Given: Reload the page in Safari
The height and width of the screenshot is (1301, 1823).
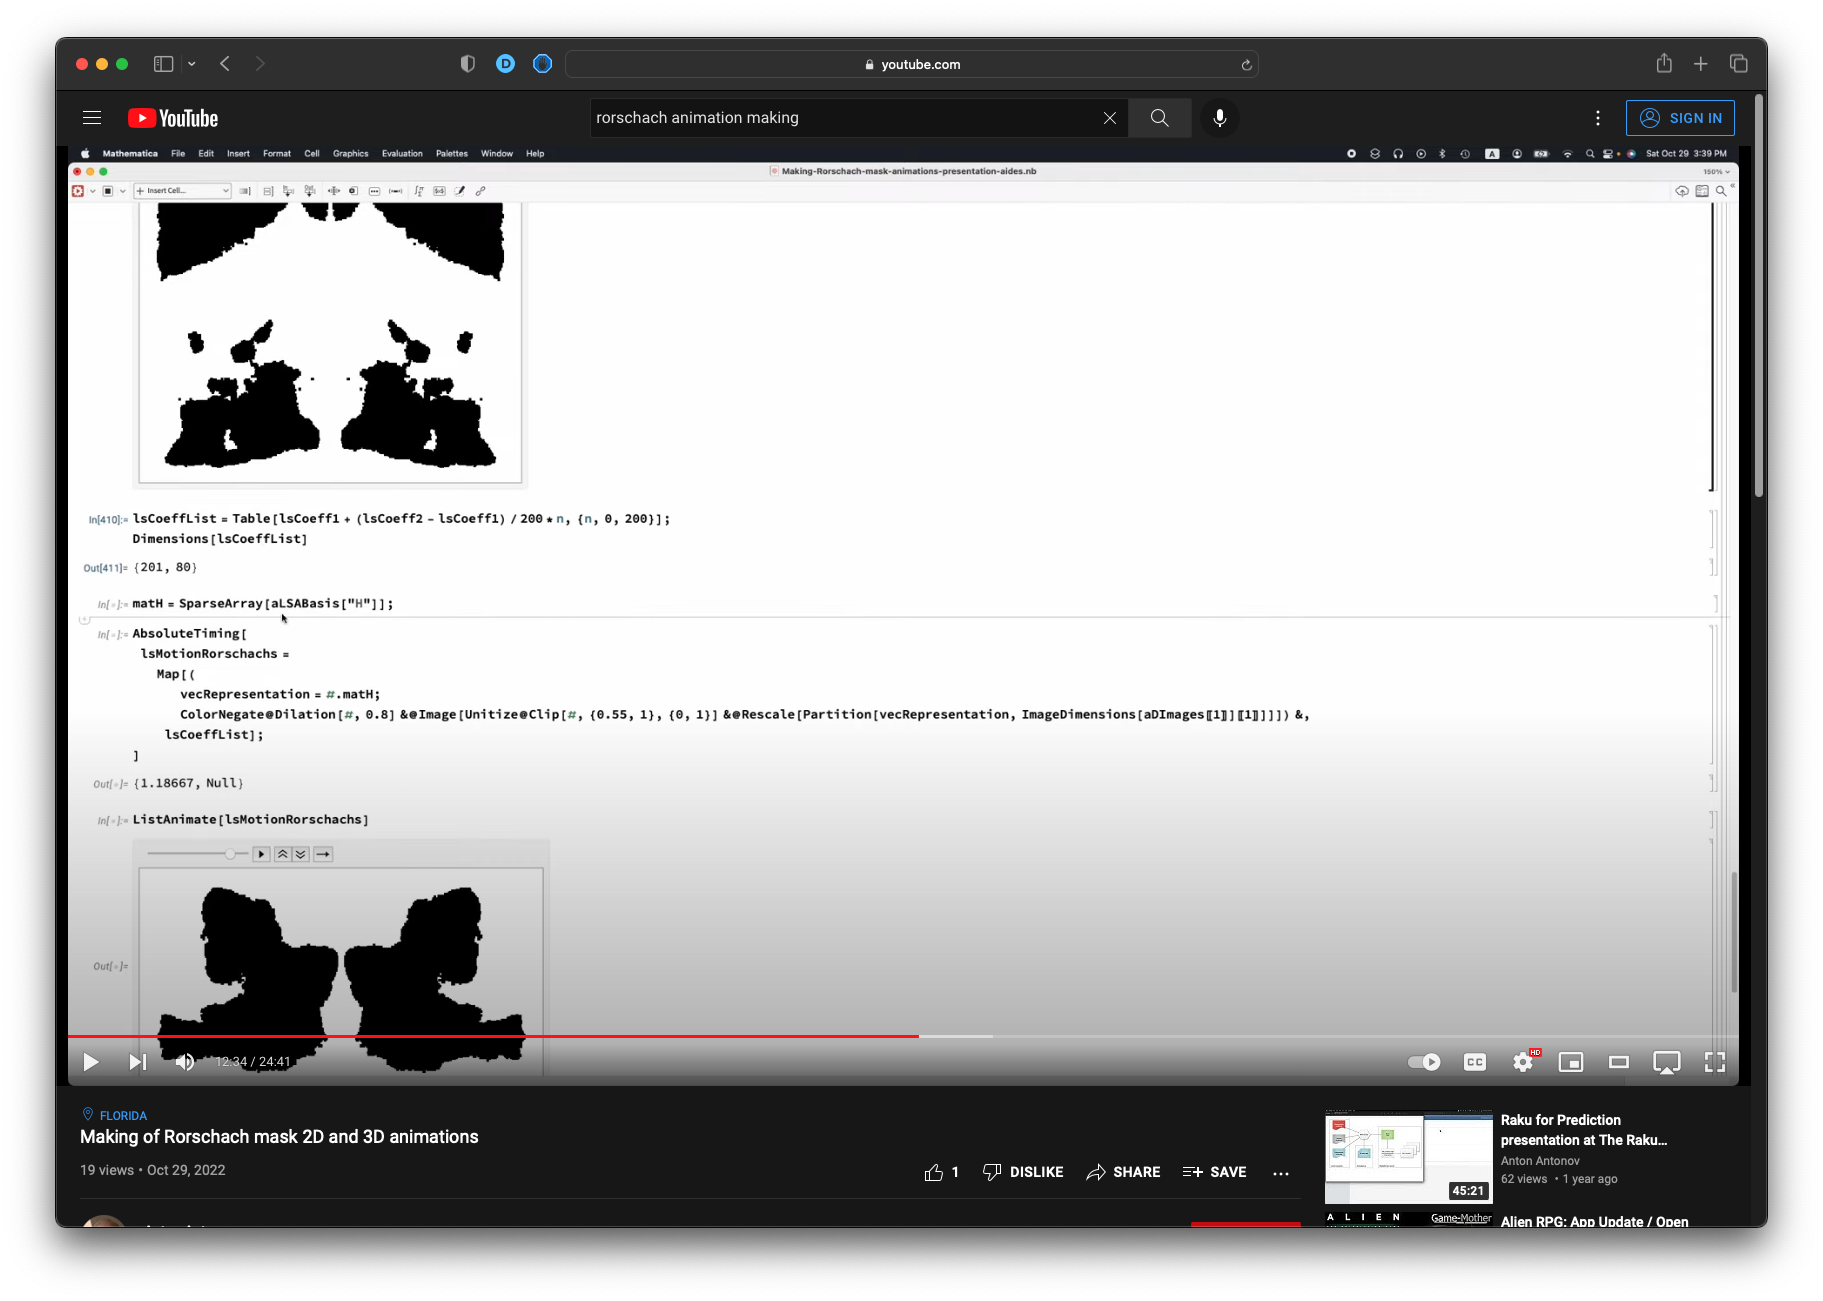Looking at the screenshot, I should click(1246, 64).
